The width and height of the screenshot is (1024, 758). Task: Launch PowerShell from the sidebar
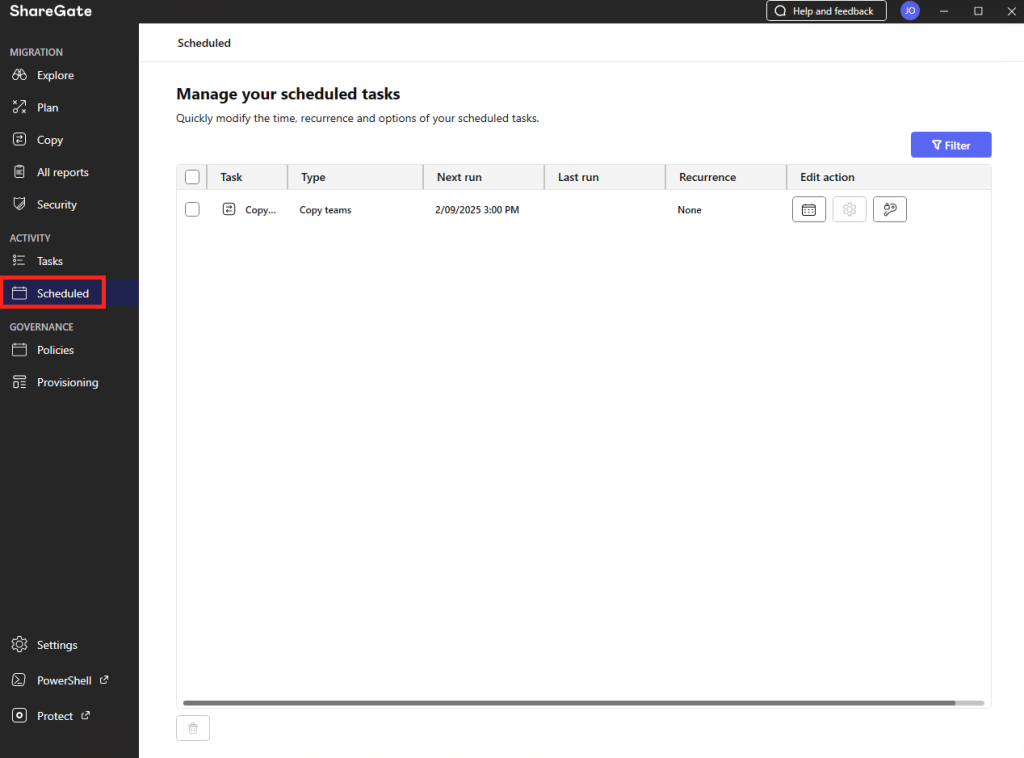pyautogui.click(x=63, y=680)
